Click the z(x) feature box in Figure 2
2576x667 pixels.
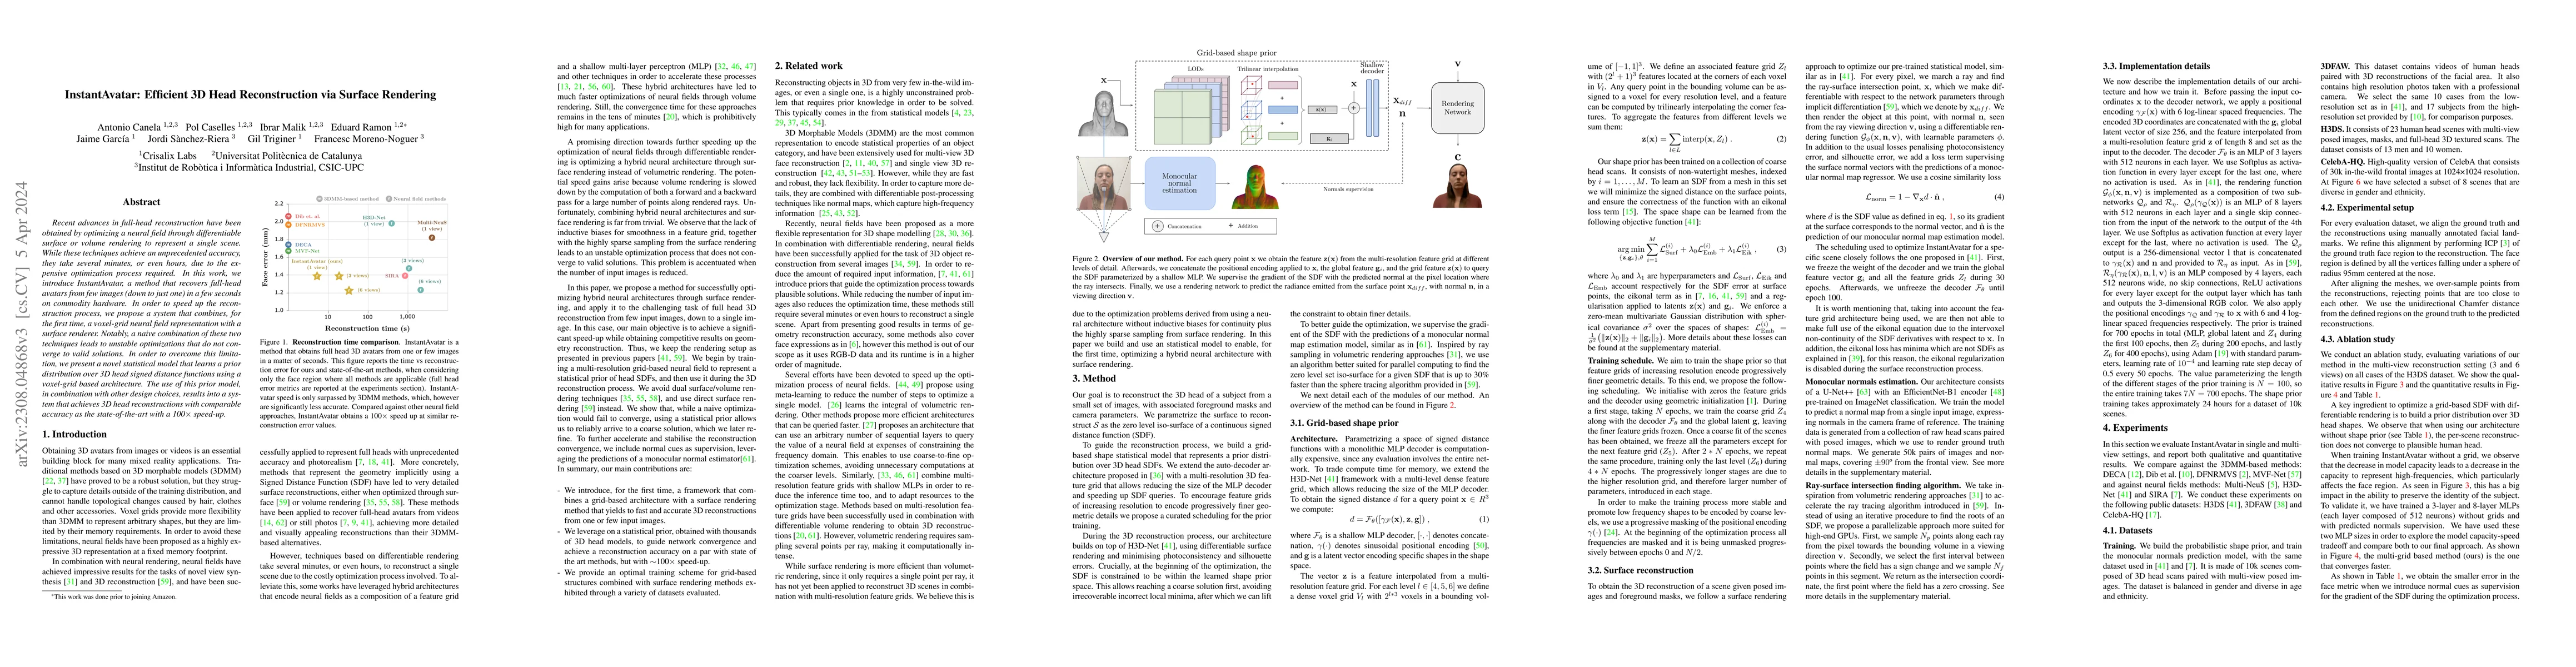[1322, 110]
